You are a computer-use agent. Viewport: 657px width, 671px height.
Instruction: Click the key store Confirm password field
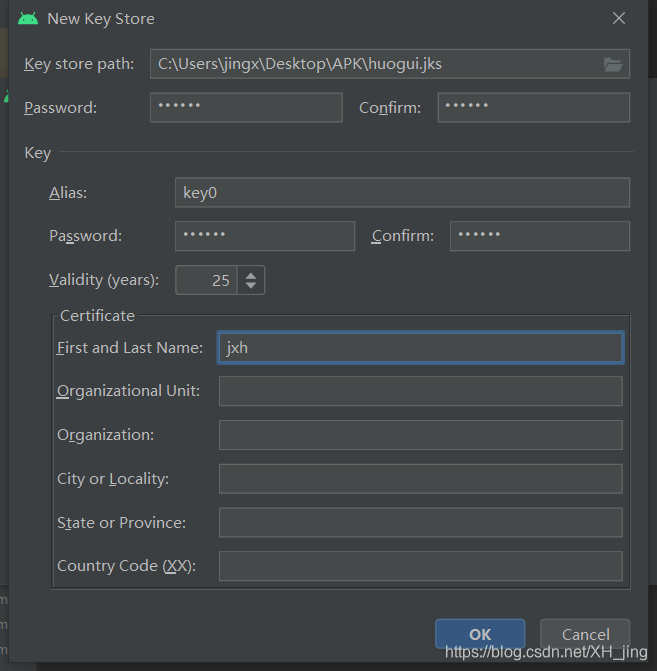point(534,107)
